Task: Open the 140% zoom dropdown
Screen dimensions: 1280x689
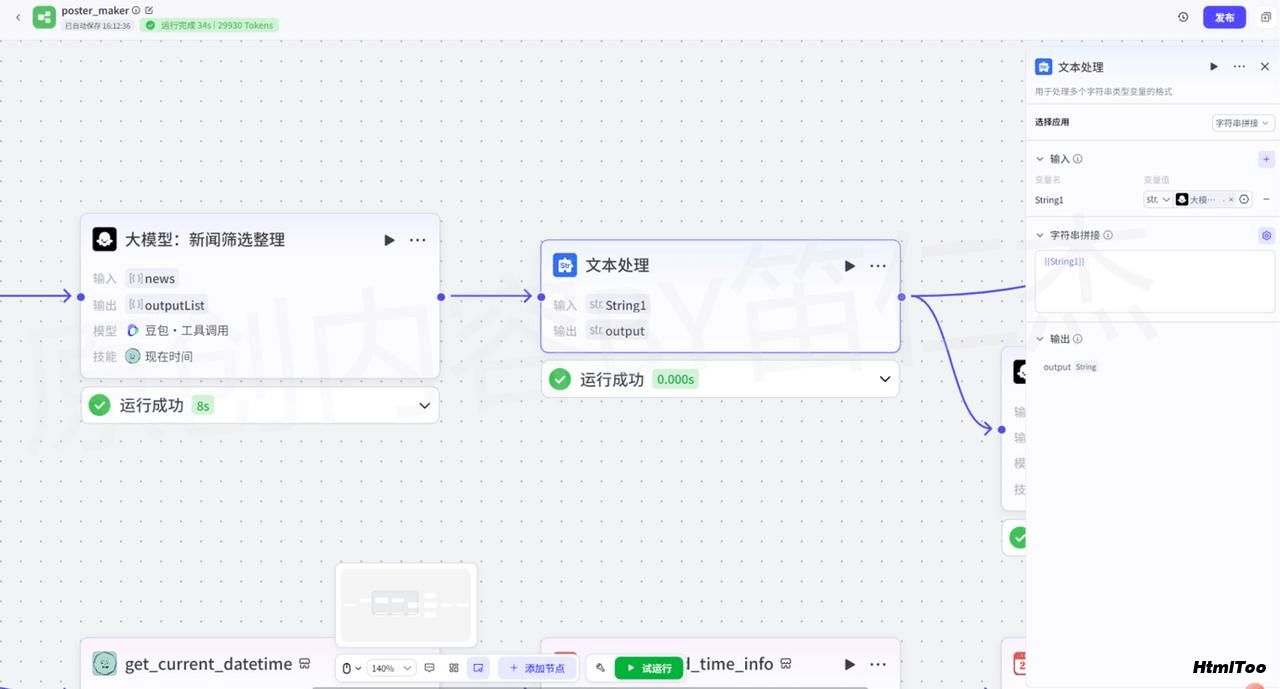Action: (x=391, y=668)
